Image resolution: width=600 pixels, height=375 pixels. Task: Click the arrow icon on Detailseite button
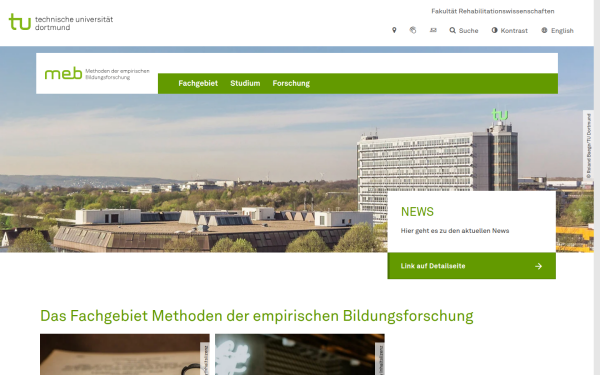click(538, 266)
